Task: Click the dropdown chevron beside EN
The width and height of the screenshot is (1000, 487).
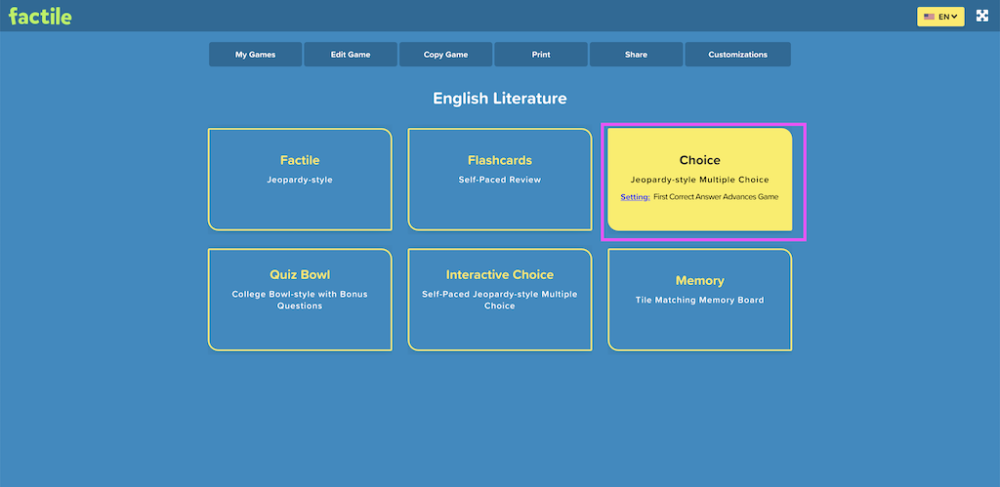Action: point(955,17)
